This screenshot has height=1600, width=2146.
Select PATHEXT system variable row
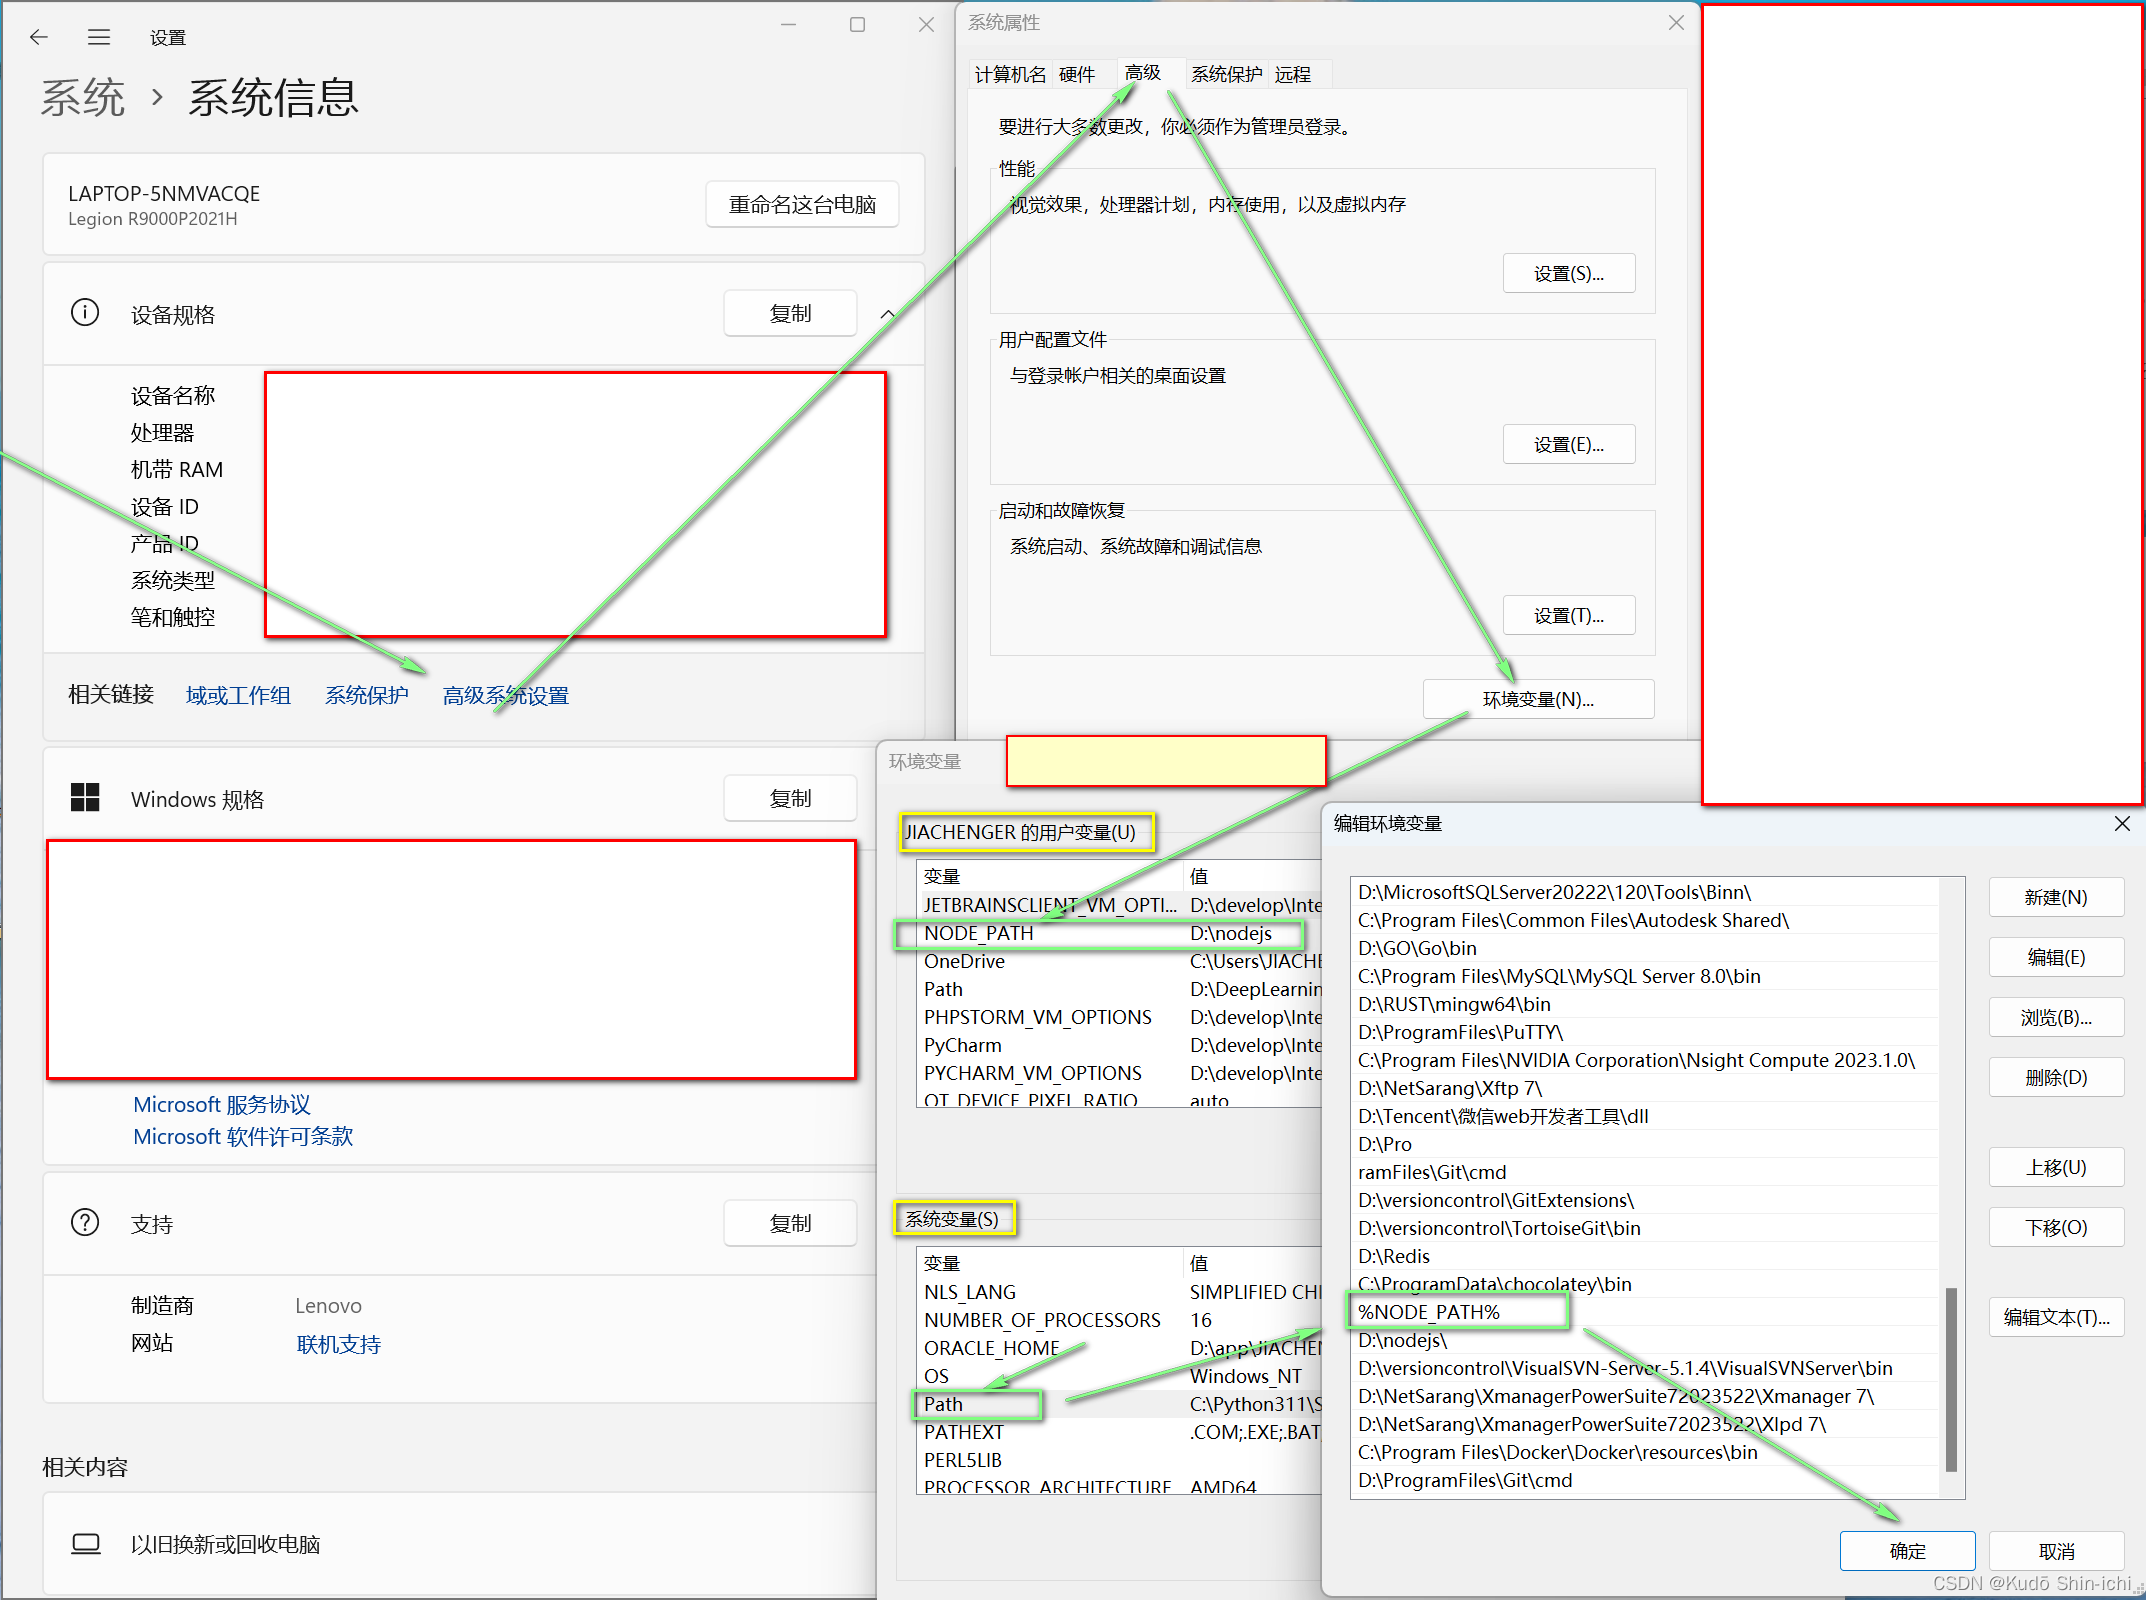point(1119,1432)
